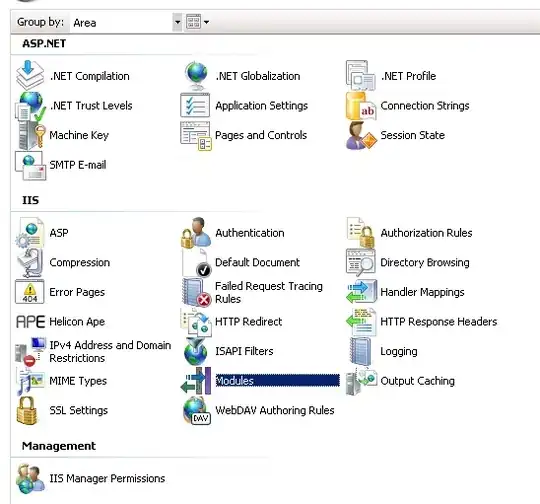
Task: Open the .NET Compilation icon
Action: click(30, 75)
